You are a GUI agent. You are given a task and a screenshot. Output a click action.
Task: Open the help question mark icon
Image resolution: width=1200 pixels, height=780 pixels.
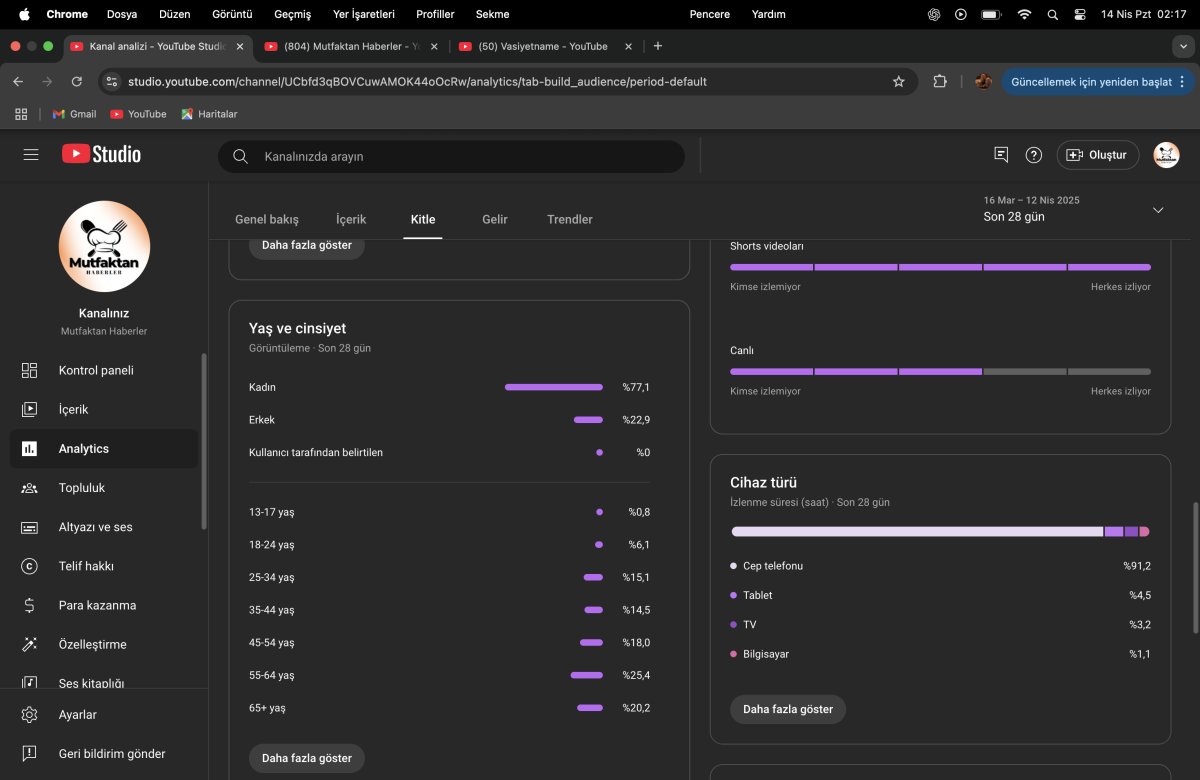coord(1034,155)
